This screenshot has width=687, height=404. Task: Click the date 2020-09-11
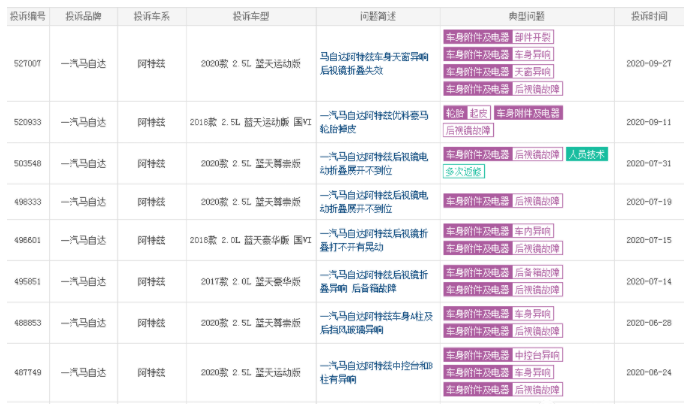pyautogui.click(x=649, y=122)
